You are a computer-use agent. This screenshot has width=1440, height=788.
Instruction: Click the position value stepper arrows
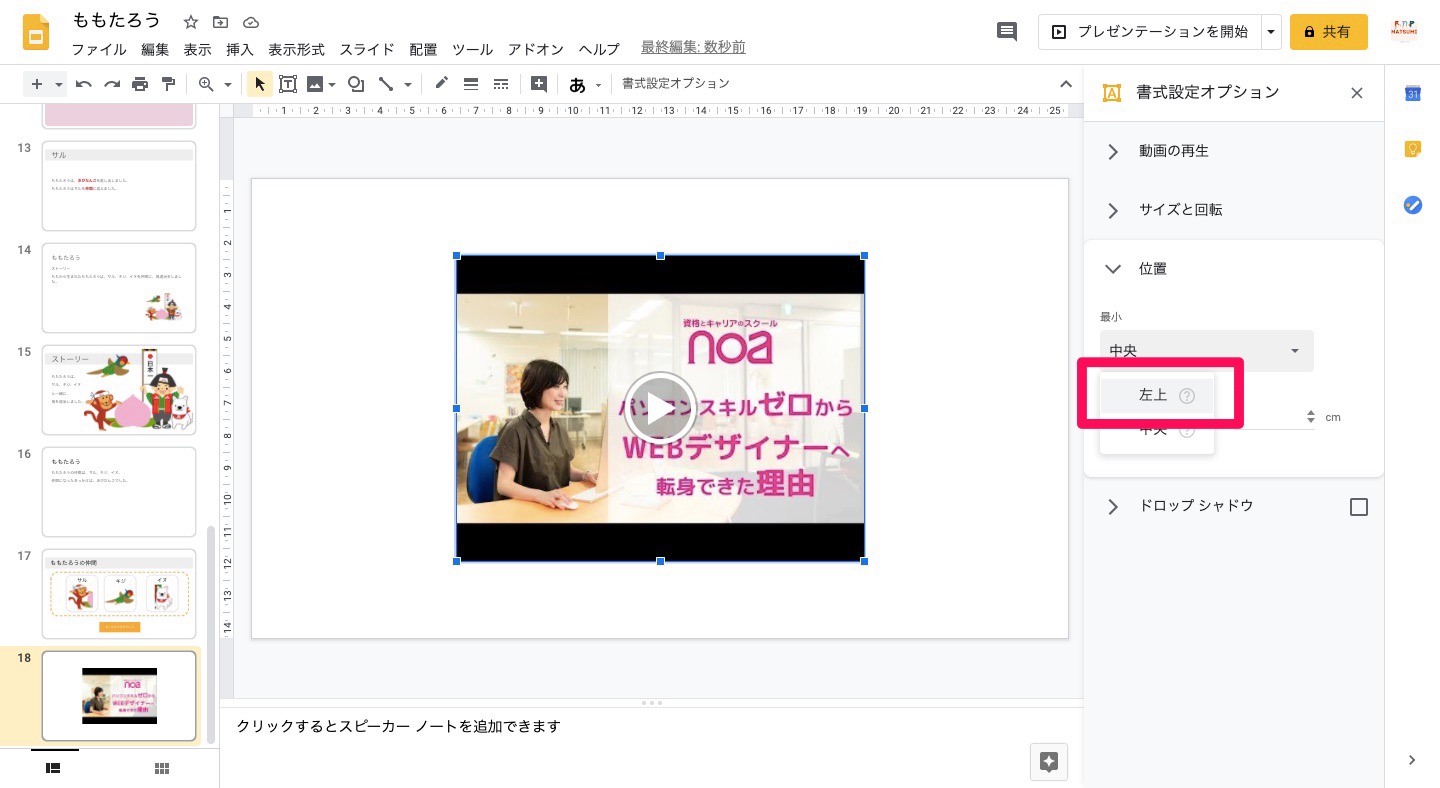click(1311, 416)
